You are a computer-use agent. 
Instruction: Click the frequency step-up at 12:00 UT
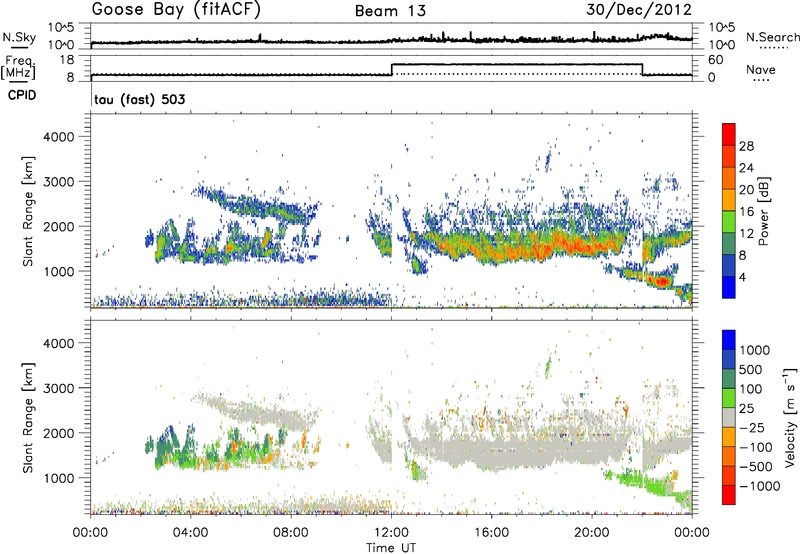392,69
